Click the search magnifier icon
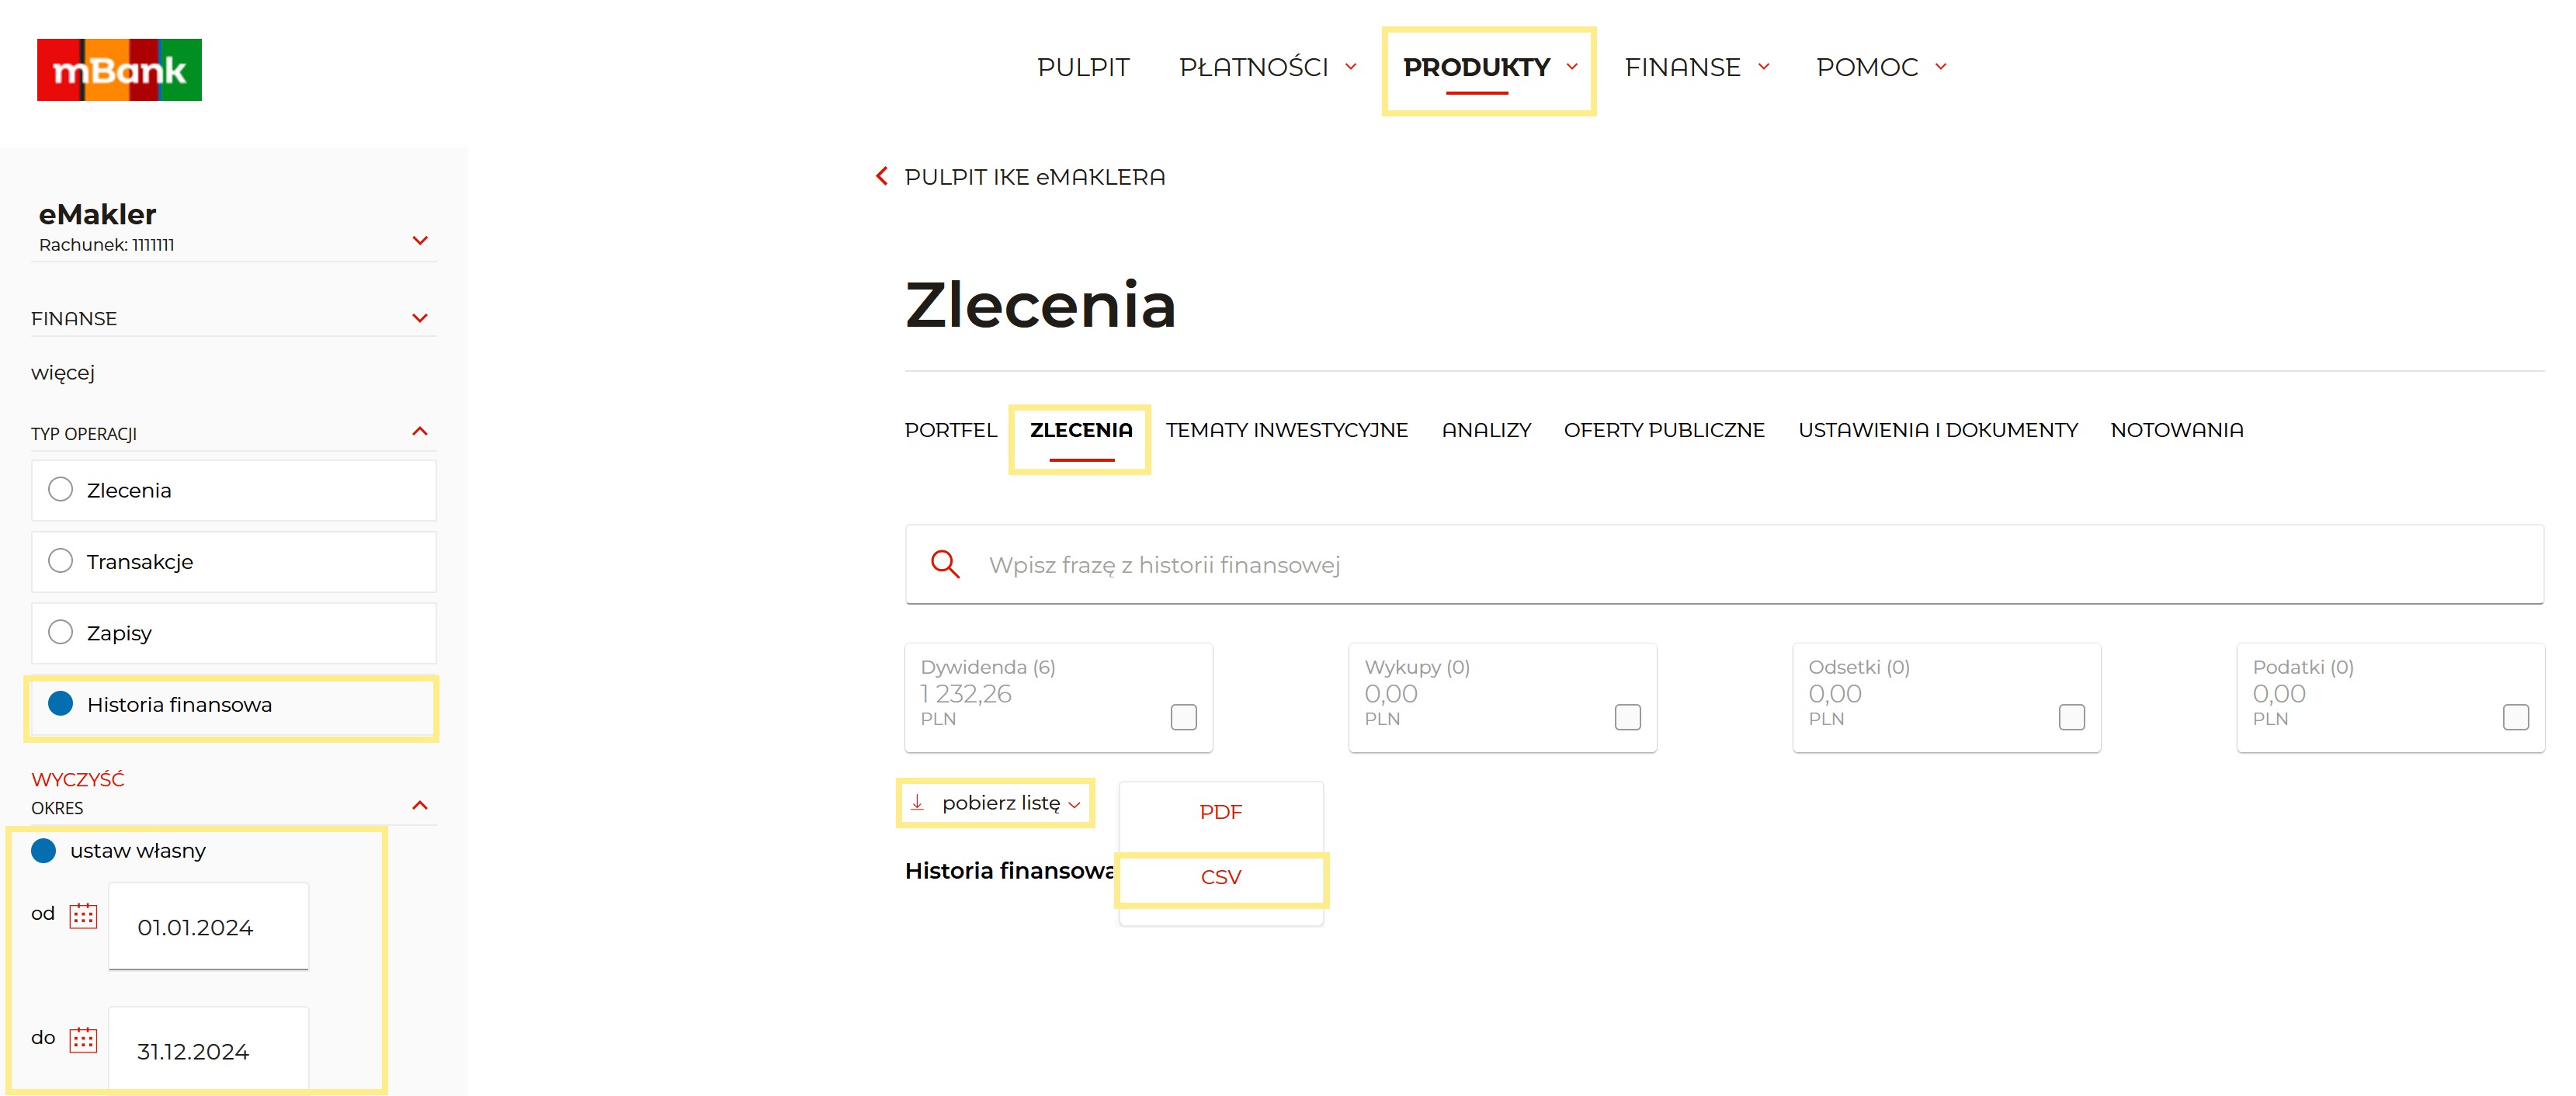 945,565
